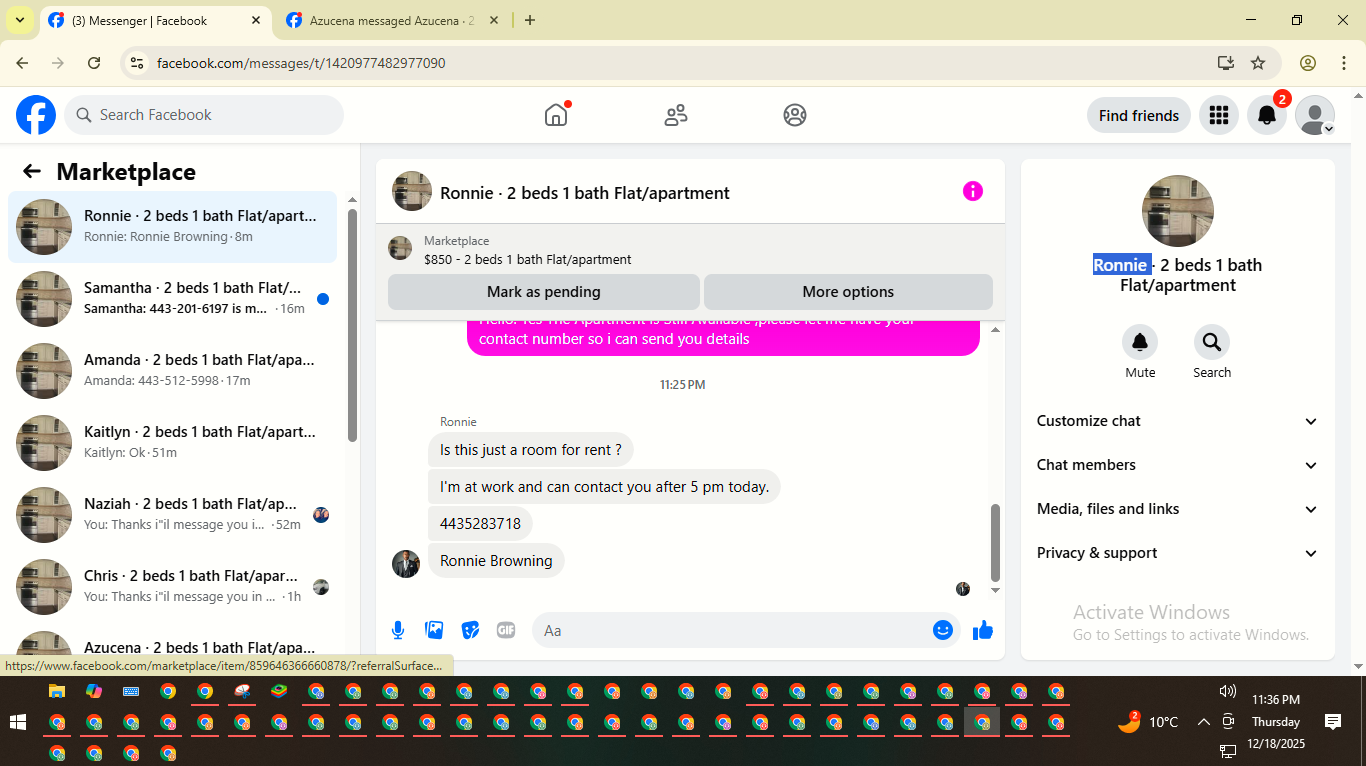Attach a photo file to message
1366x766 pixels.
click(434, 630)
